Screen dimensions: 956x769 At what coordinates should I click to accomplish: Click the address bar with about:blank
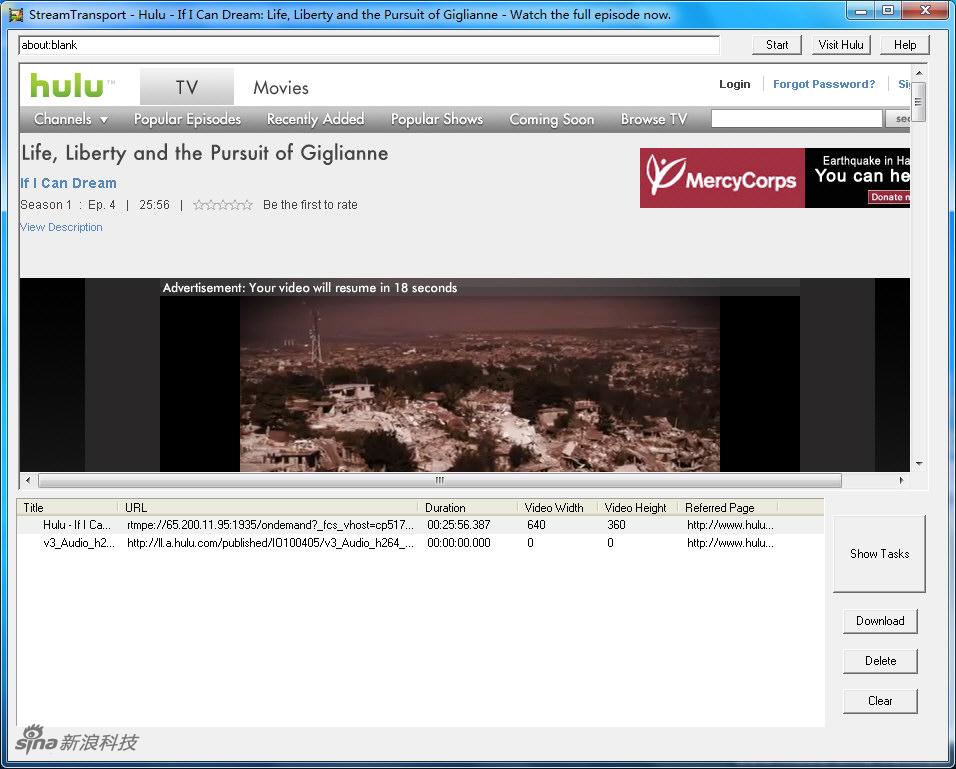coord(368,45)
